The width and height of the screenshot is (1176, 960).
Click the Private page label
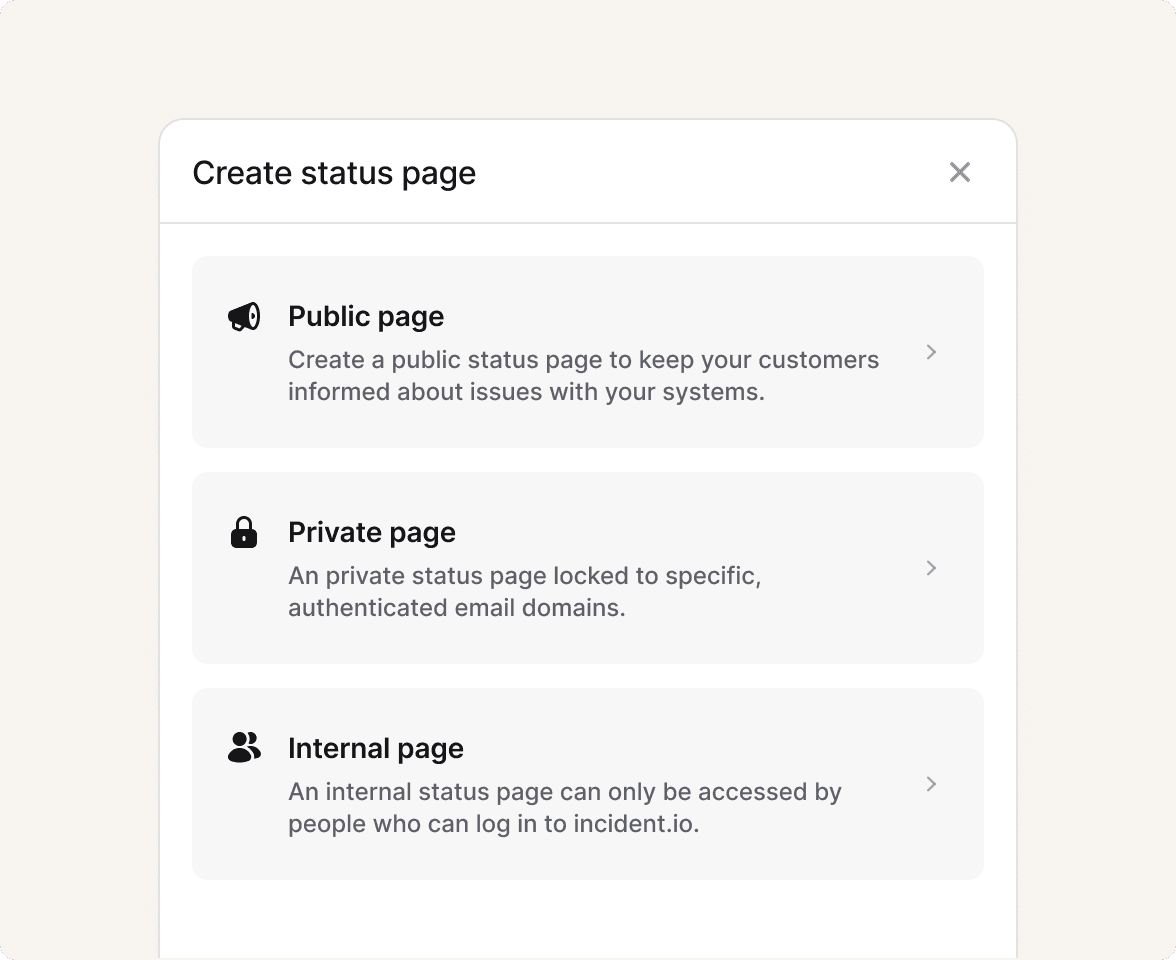coord(372,532)
